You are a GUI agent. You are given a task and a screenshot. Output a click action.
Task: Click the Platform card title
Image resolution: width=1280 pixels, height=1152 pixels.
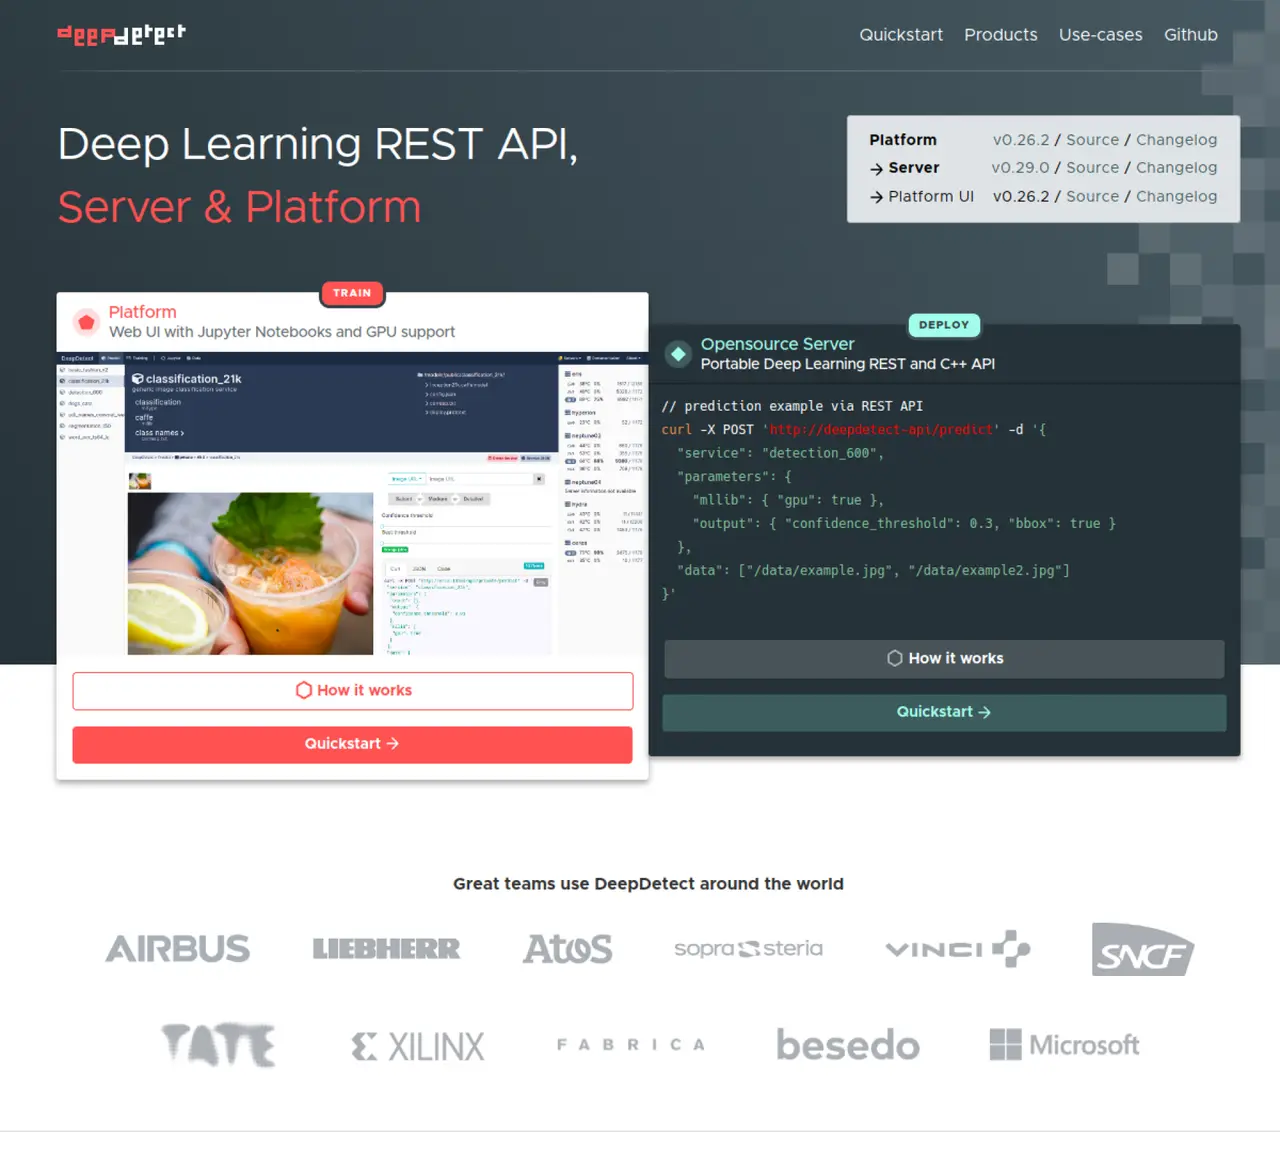(x=142, y=312)
